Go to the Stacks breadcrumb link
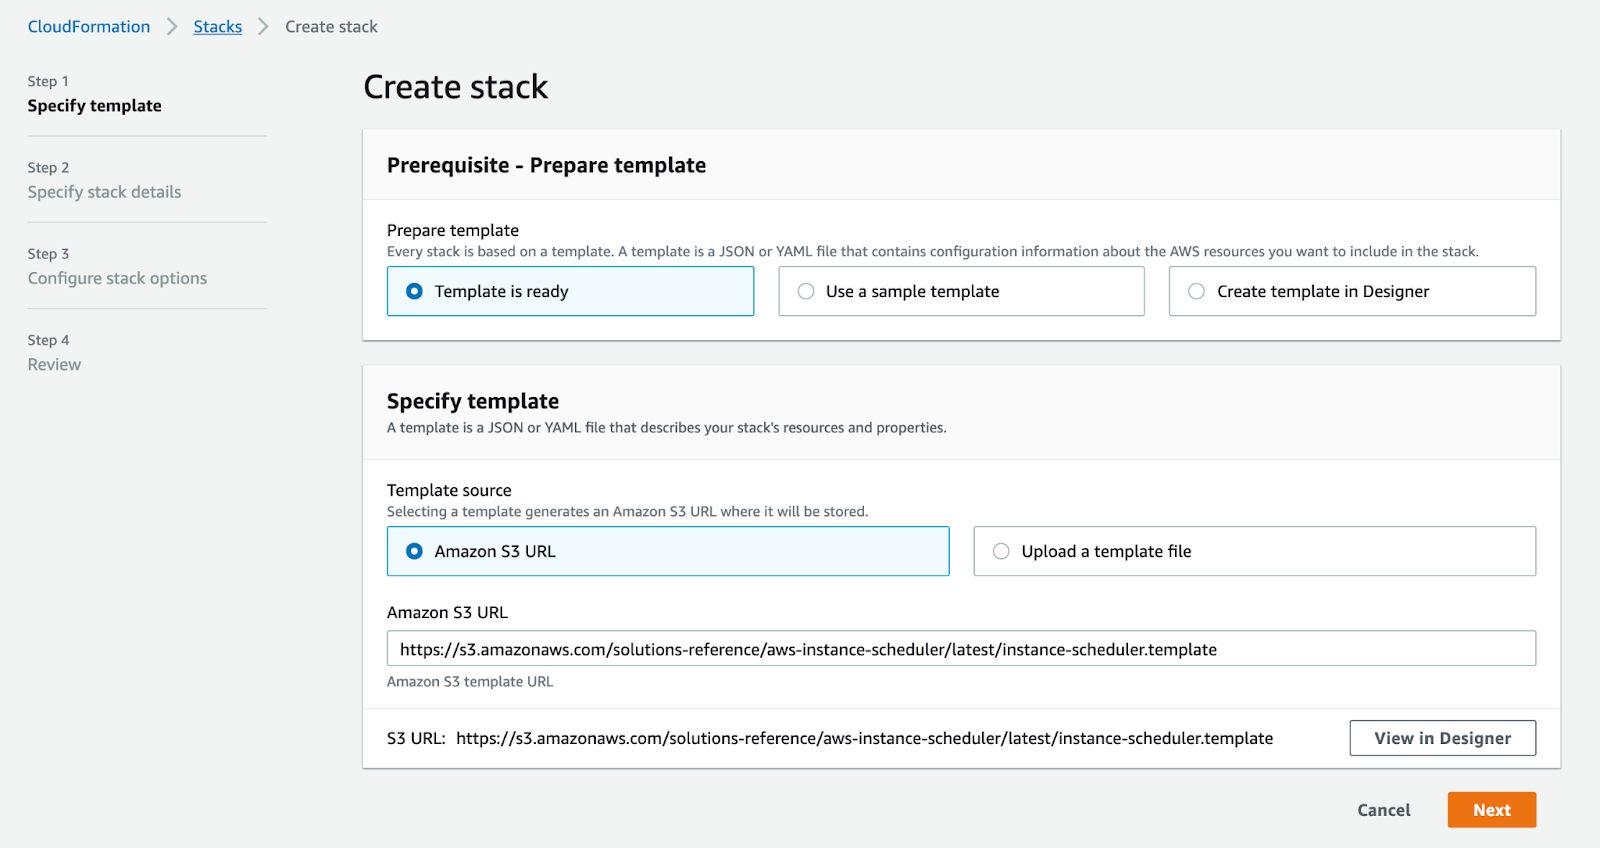Viewport: 1600px width, 848px height. tap(218, 27)
